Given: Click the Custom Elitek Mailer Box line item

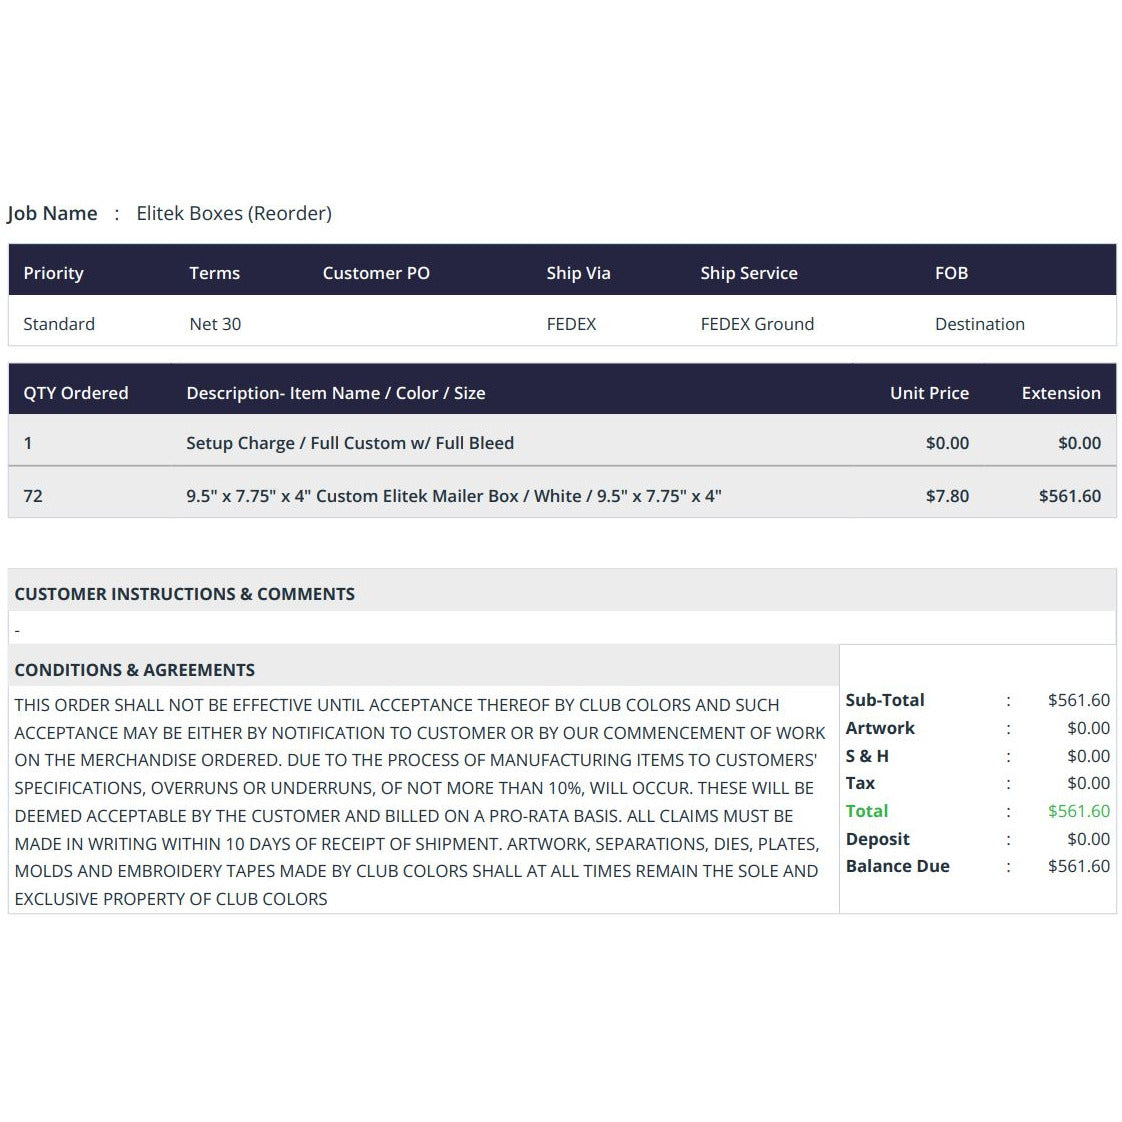Looking at the screenshot, I should (454, 496).
